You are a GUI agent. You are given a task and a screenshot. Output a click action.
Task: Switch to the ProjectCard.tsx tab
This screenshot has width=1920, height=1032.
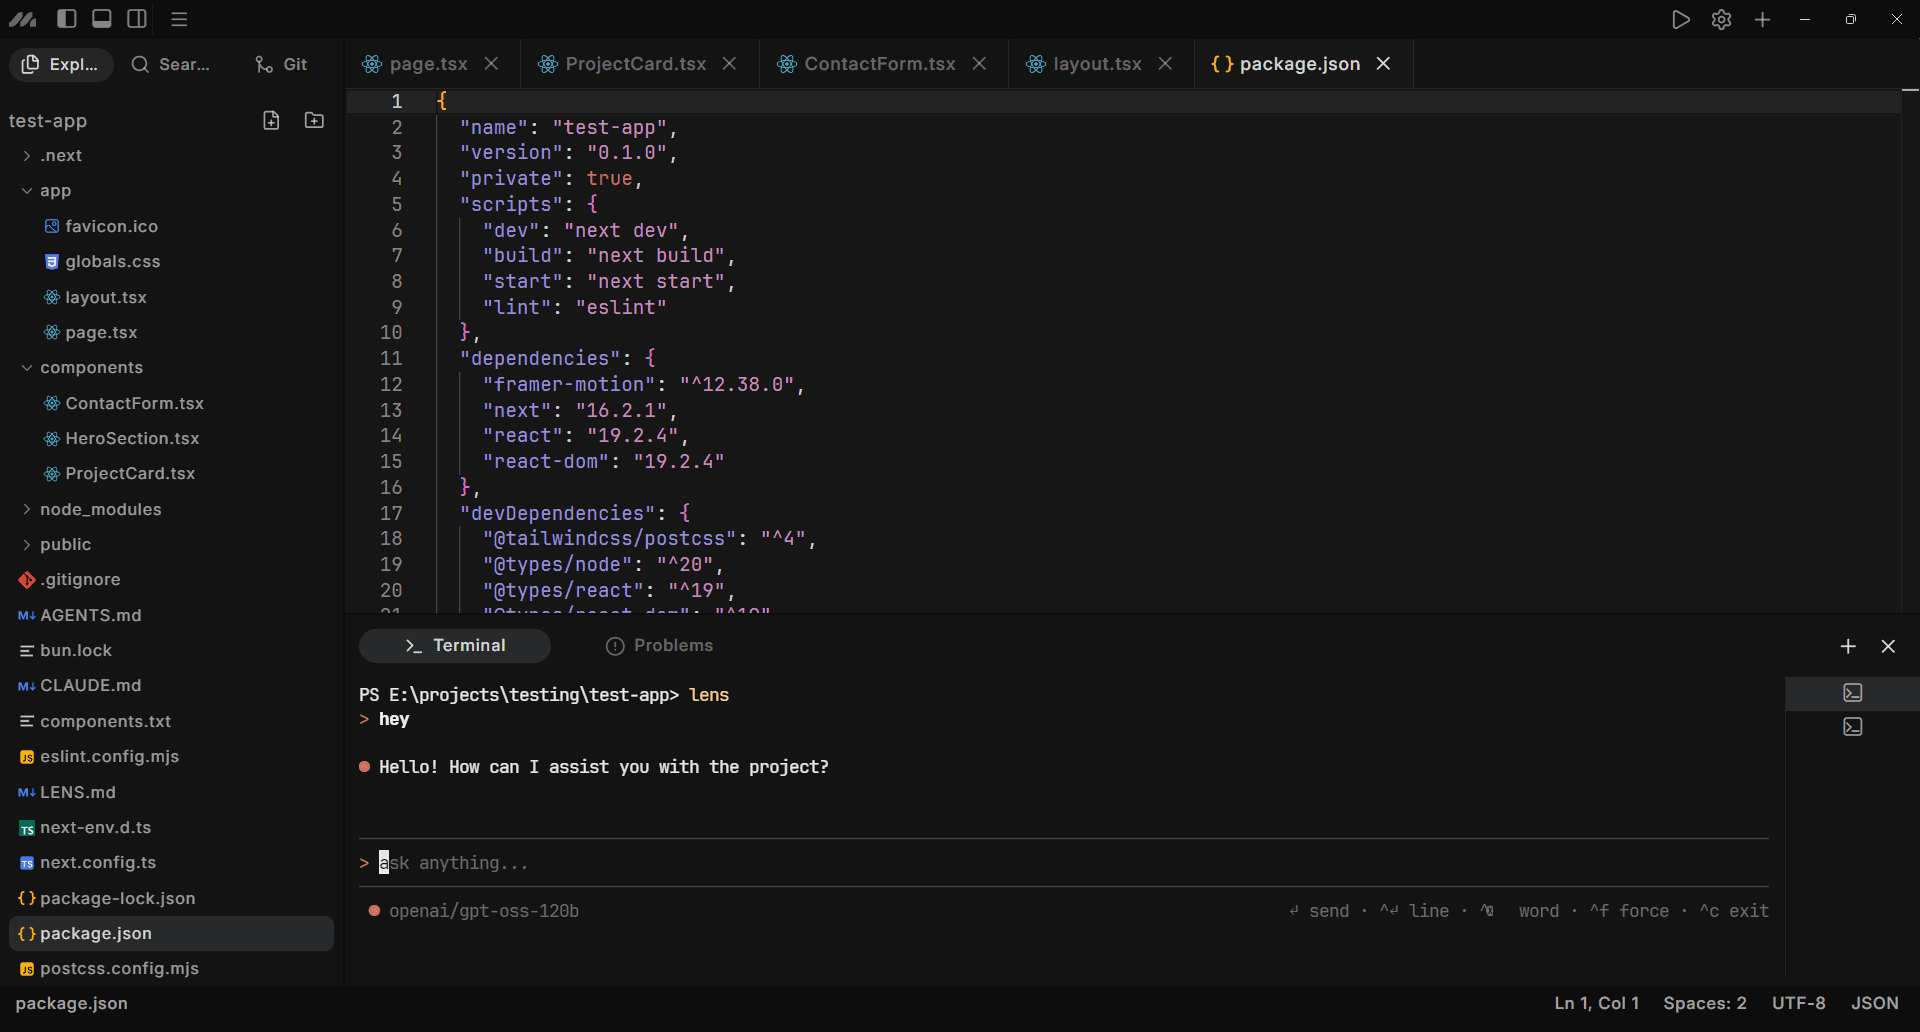click(x=635, y=64)
